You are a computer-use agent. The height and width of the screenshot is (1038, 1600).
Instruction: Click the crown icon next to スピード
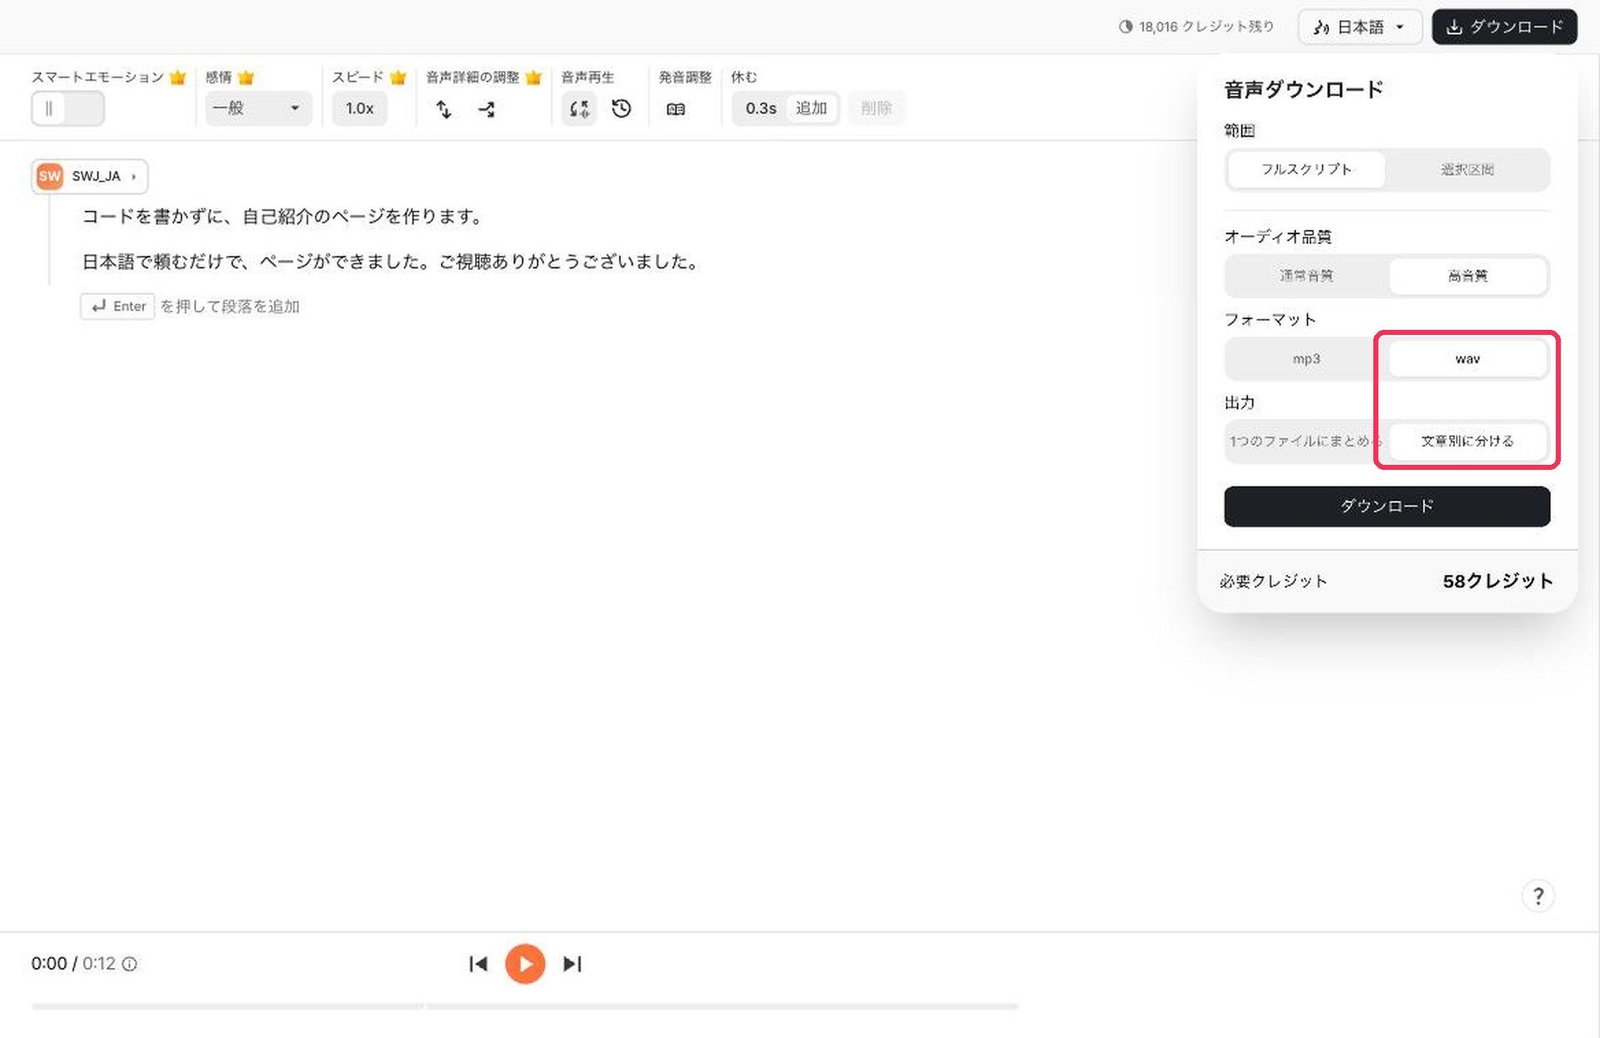click(x=398, y=77)
